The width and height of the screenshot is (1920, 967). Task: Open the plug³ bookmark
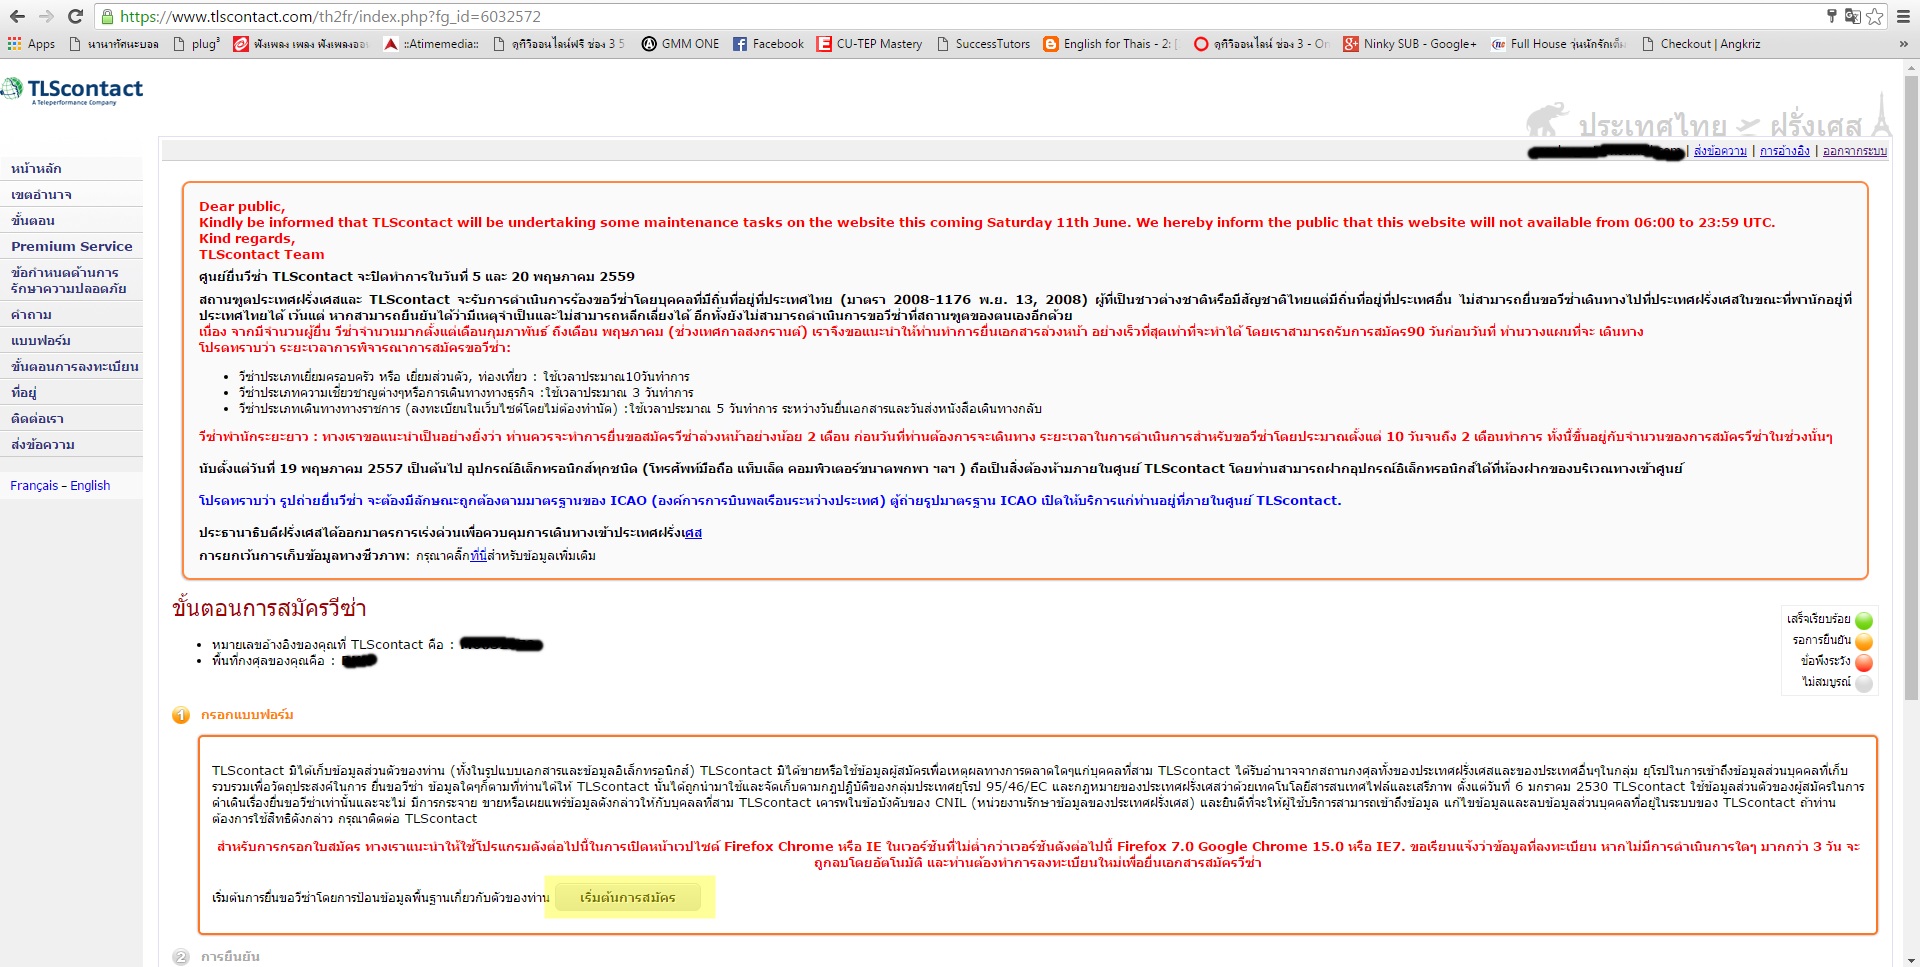pyautogui.click(x=196, y=44)
